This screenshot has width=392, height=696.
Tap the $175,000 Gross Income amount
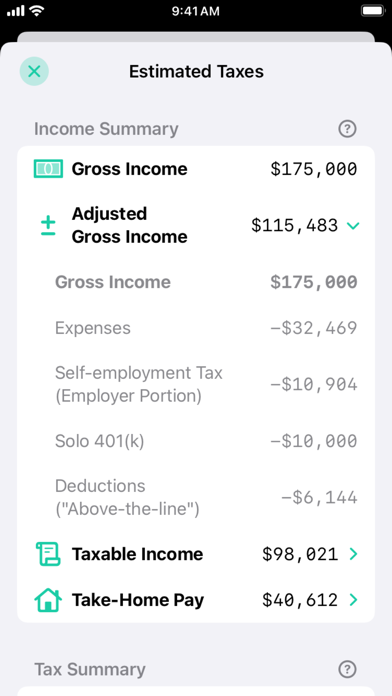coord(314,169)
